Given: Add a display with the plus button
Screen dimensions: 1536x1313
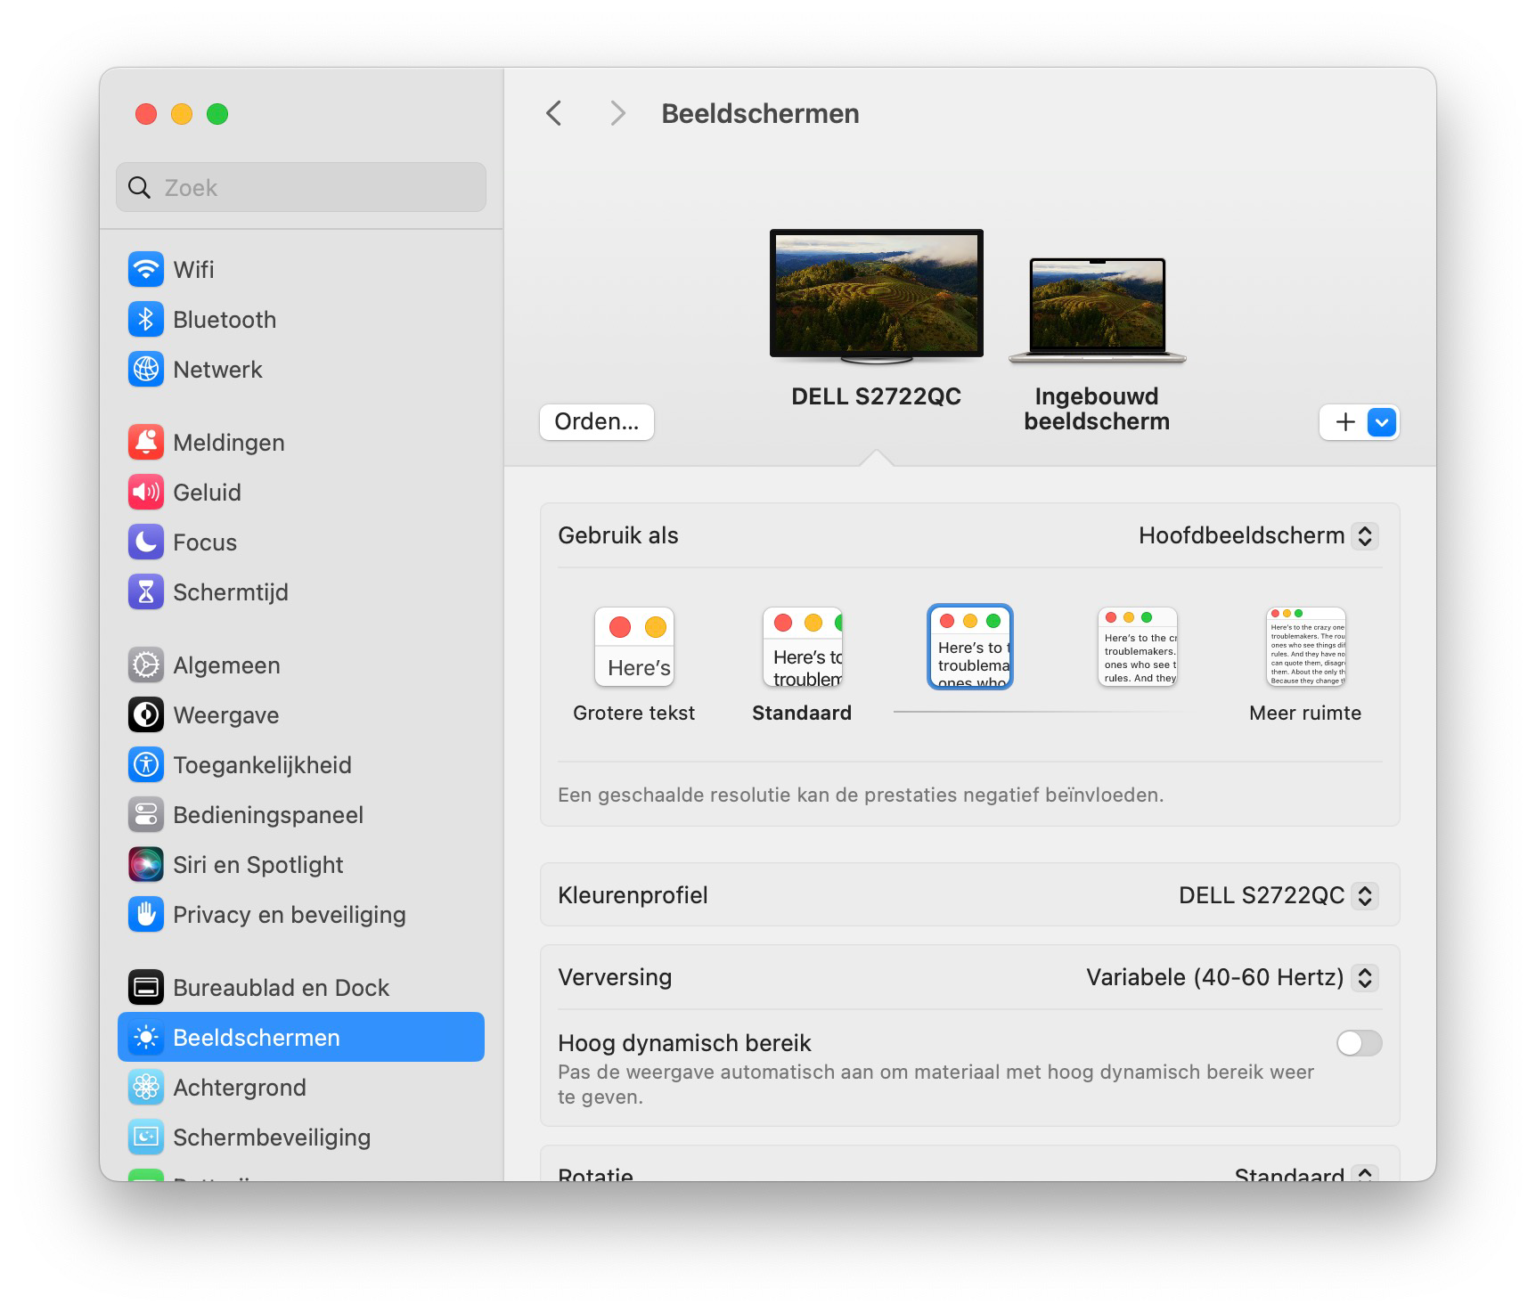Looking at the screenshot, I should (x=1344, y=422).
